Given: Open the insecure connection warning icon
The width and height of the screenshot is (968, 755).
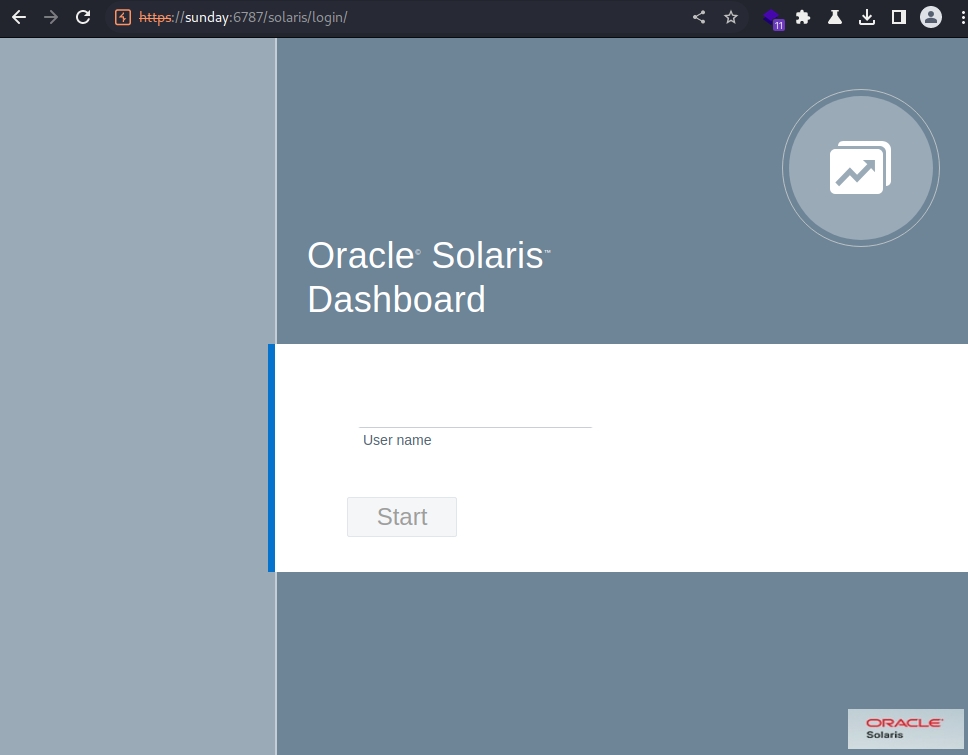Looking at the screenshot, I should [x=123, y=17].
